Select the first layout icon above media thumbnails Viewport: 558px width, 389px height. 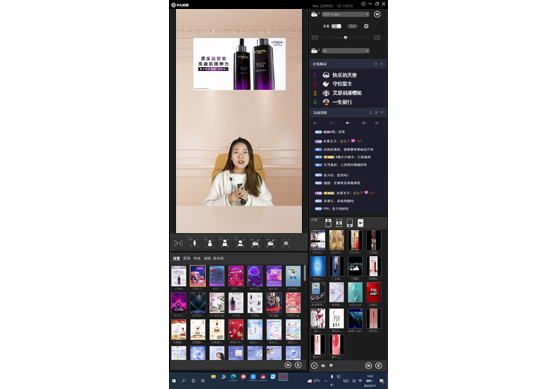328,223
